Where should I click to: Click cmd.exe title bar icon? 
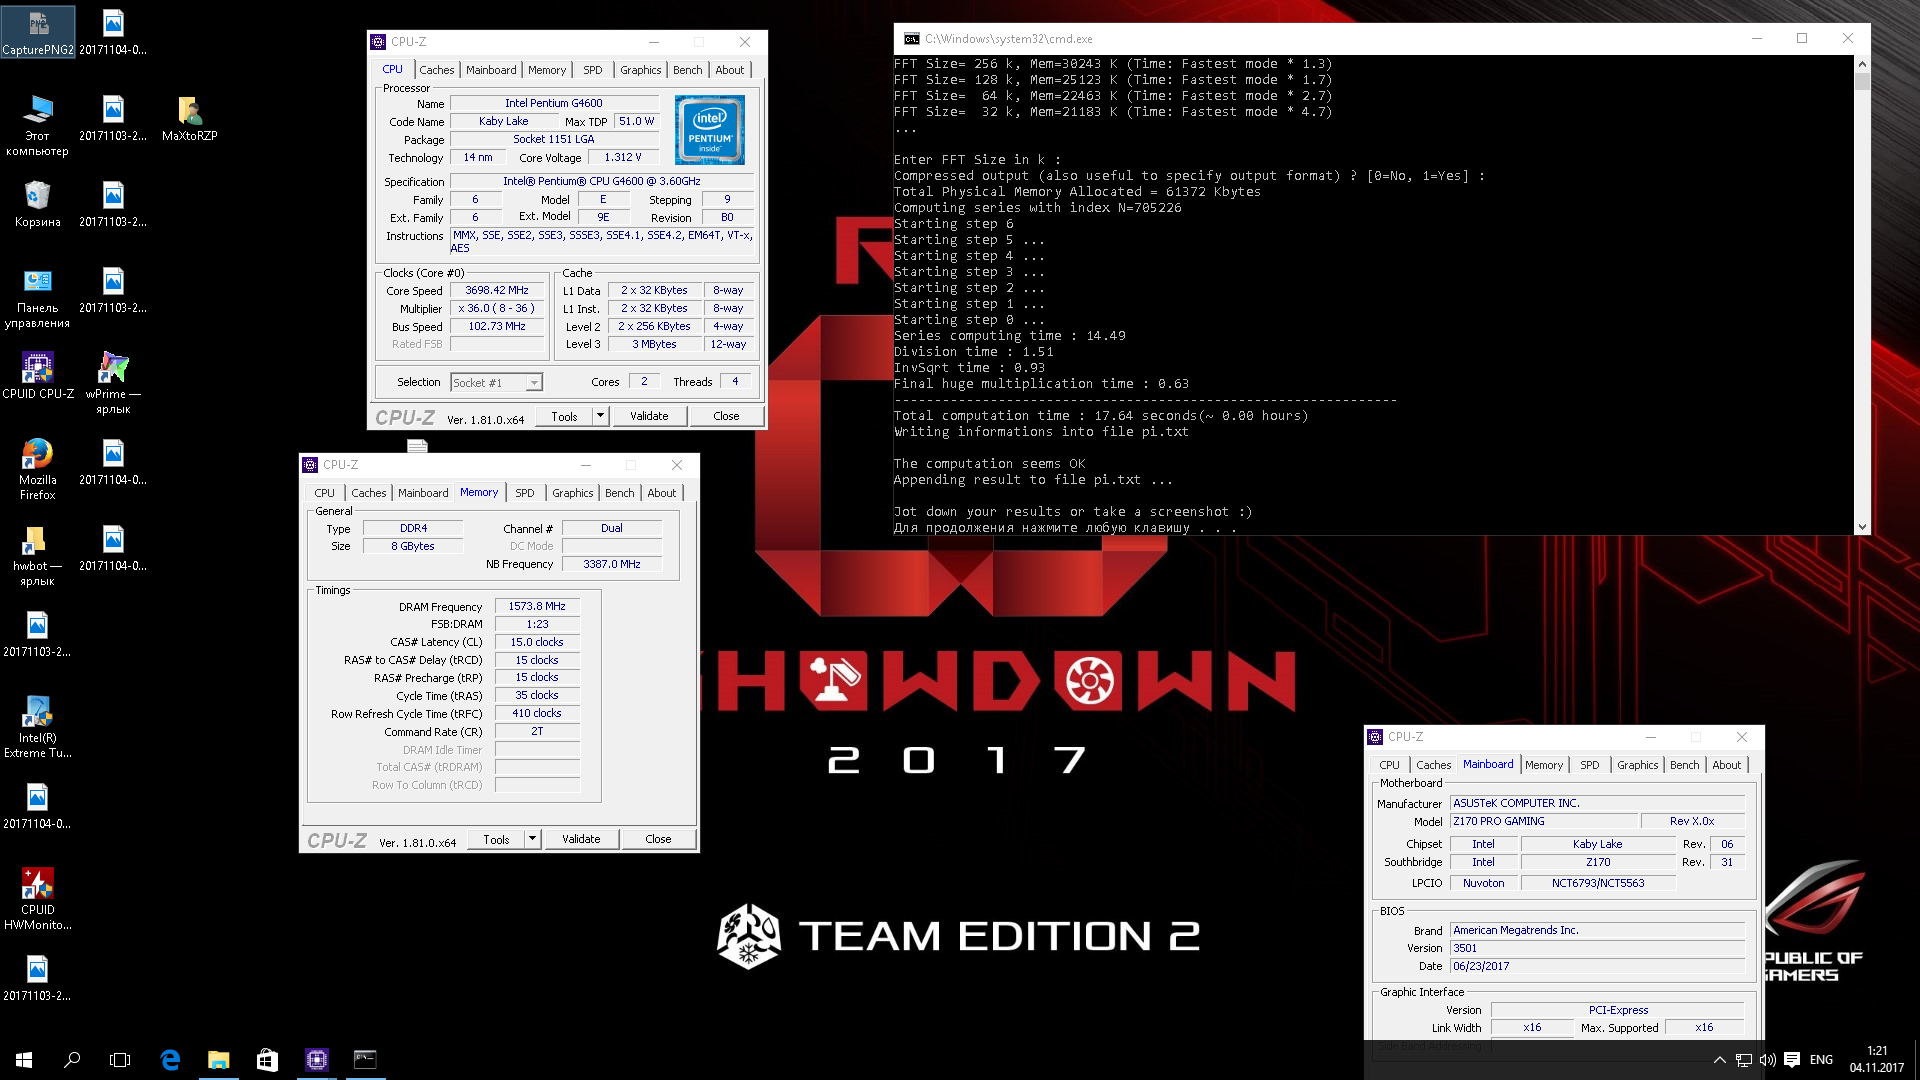(911, 39)
